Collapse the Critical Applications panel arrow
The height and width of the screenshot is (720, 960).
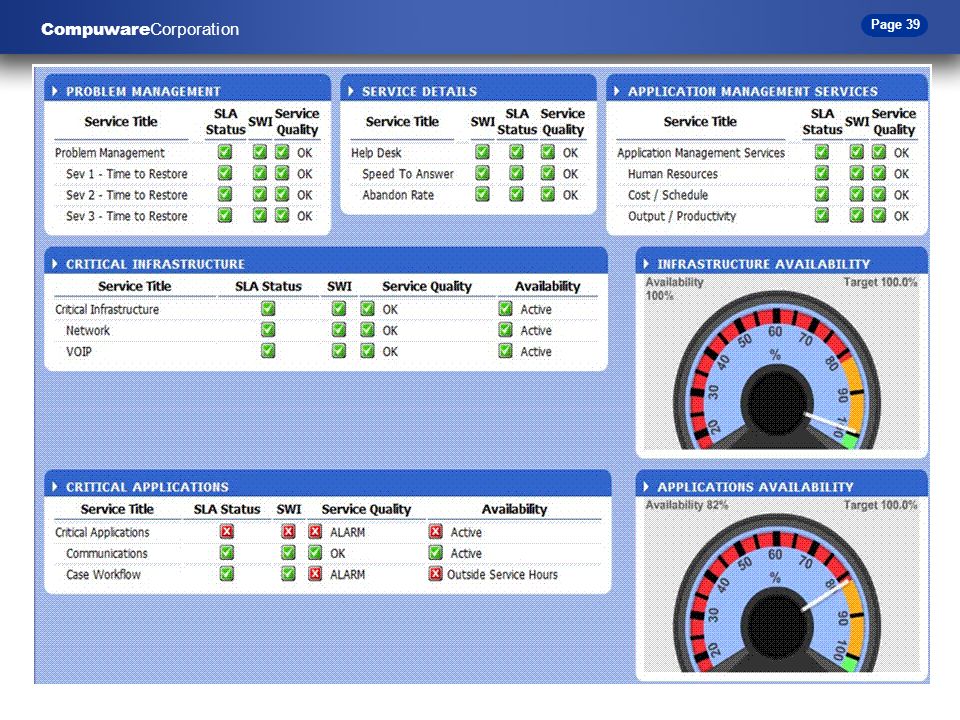pos(55,487)
